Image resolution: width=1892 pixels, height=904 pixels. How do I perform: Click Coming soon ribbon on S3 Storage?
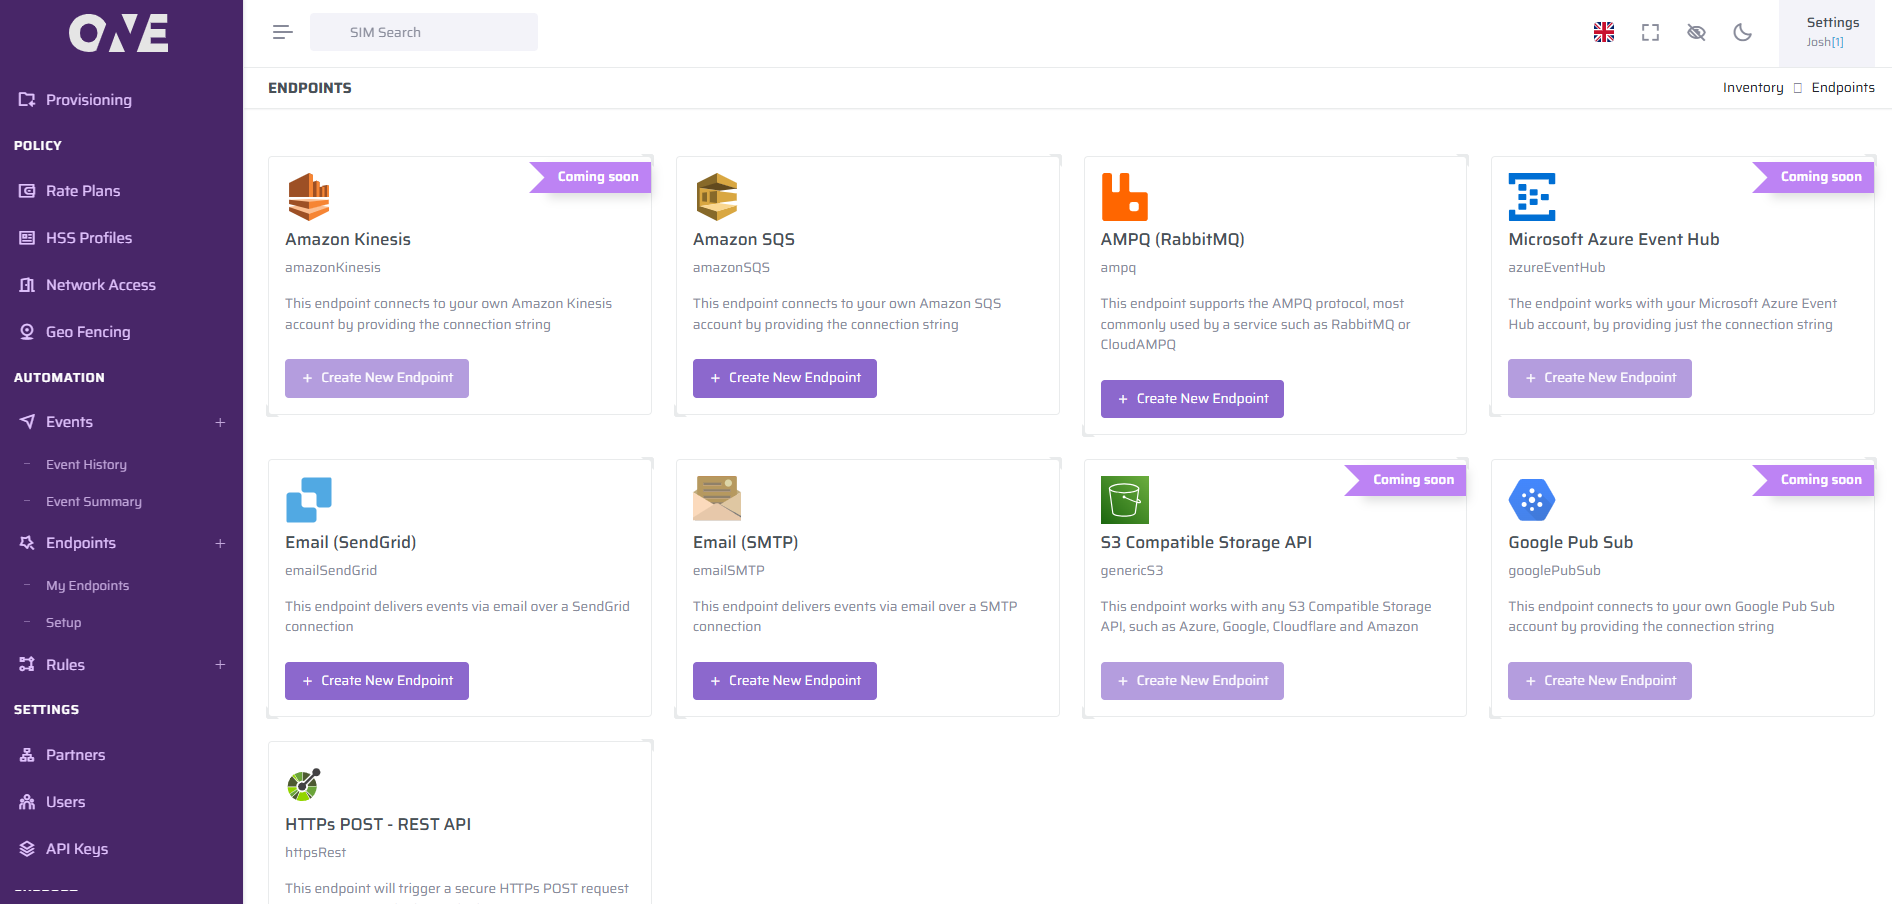1406,480
